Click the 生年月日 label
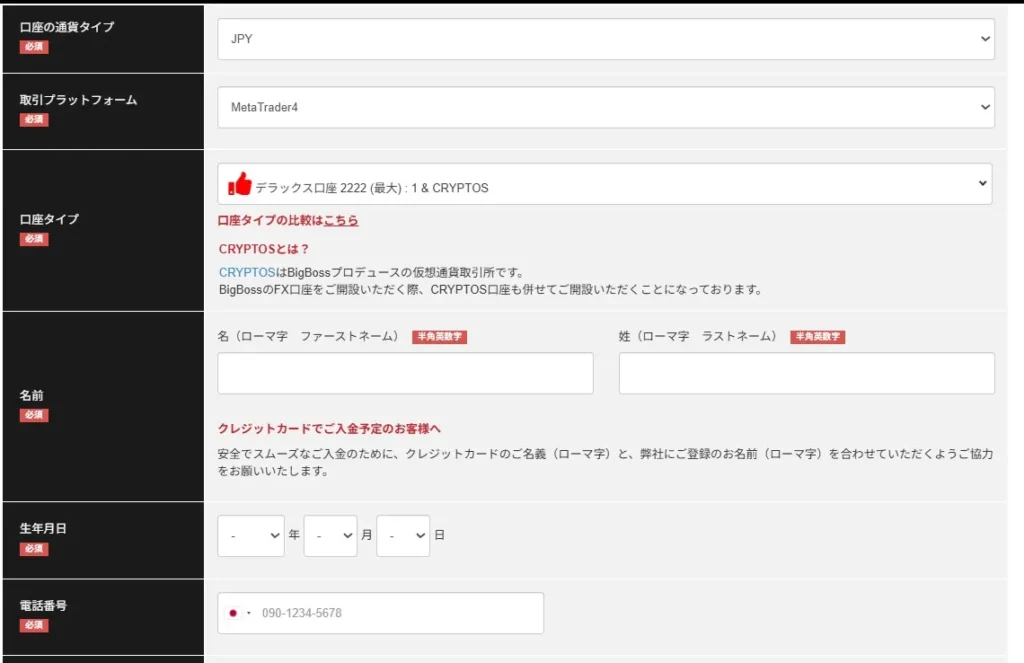The width and height of the screenshot is (1024, 663). (x=43, y=528)
